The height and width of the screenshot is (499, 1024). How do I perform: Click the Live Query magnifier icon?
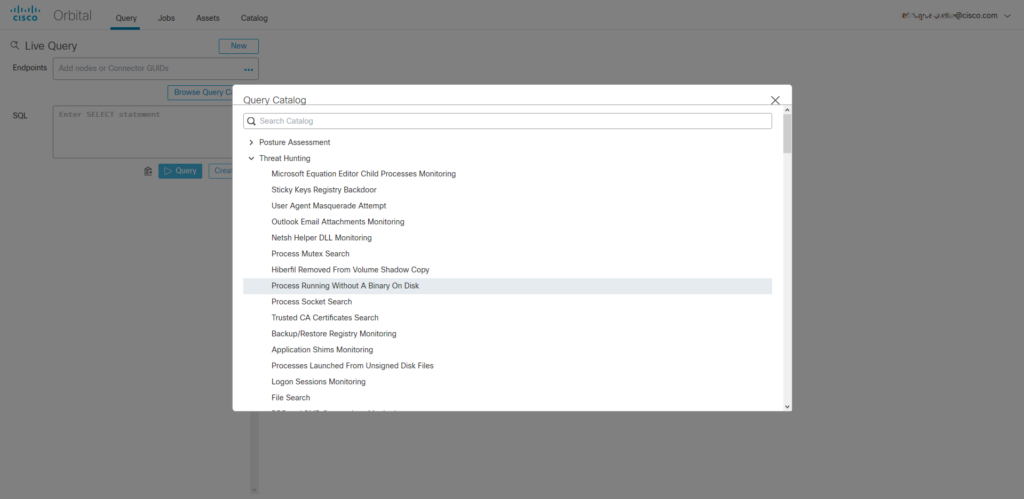[15, 46]
